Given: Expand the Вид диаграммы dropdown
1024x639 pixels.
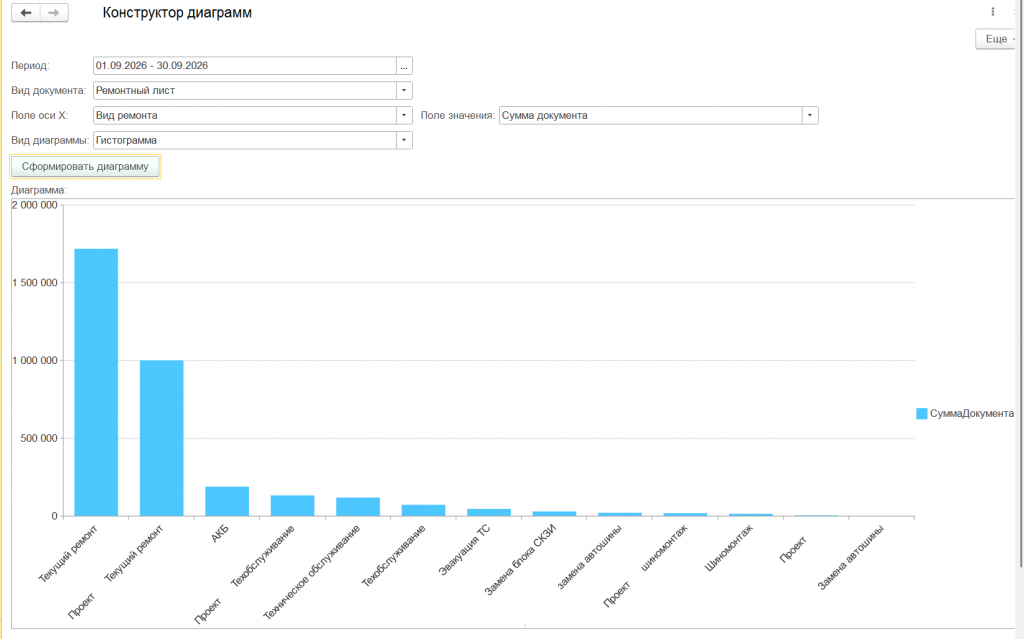Looking at the screenshot, I should (x=404, y=140).
